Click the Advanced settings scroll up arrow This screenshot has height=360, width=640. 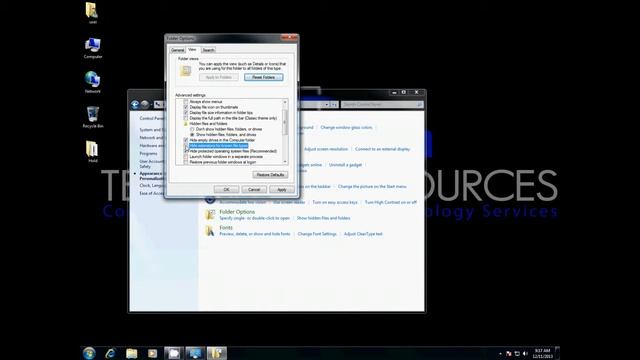285,102
